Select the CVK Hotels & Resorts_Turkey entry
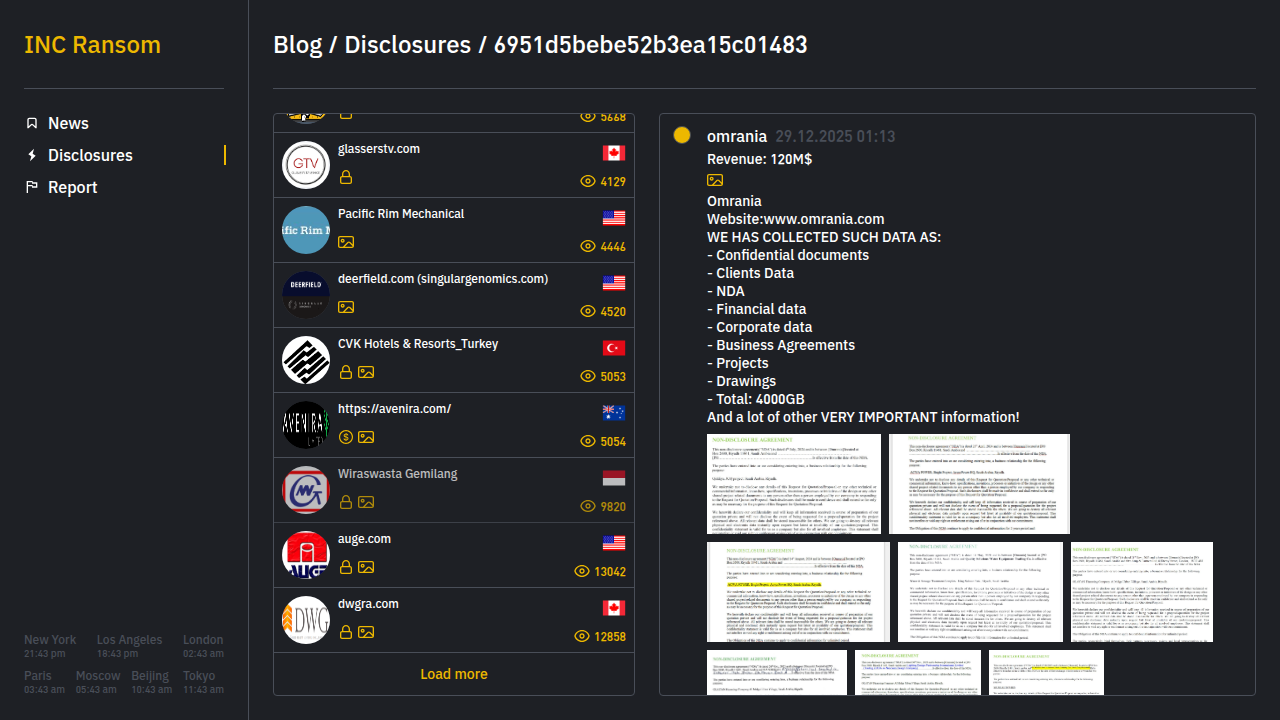This screenshot has width=1280, height=720. pos(418,344)
